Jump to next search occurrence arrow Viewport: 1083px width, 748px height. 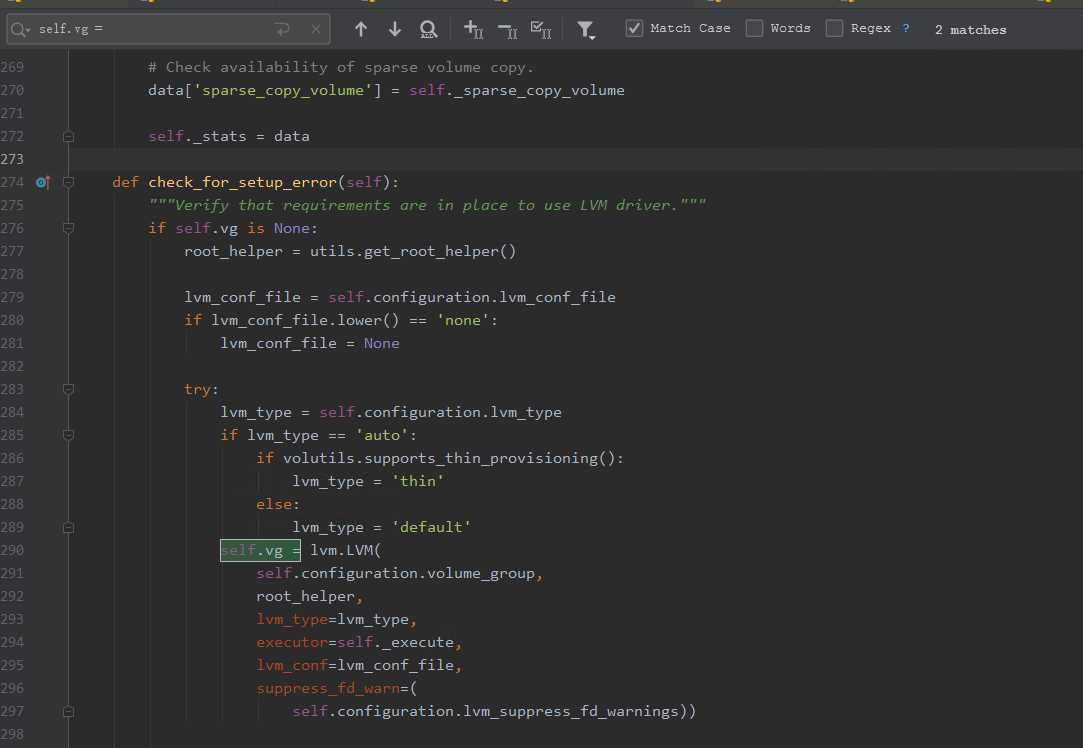[x=395, y=29]
